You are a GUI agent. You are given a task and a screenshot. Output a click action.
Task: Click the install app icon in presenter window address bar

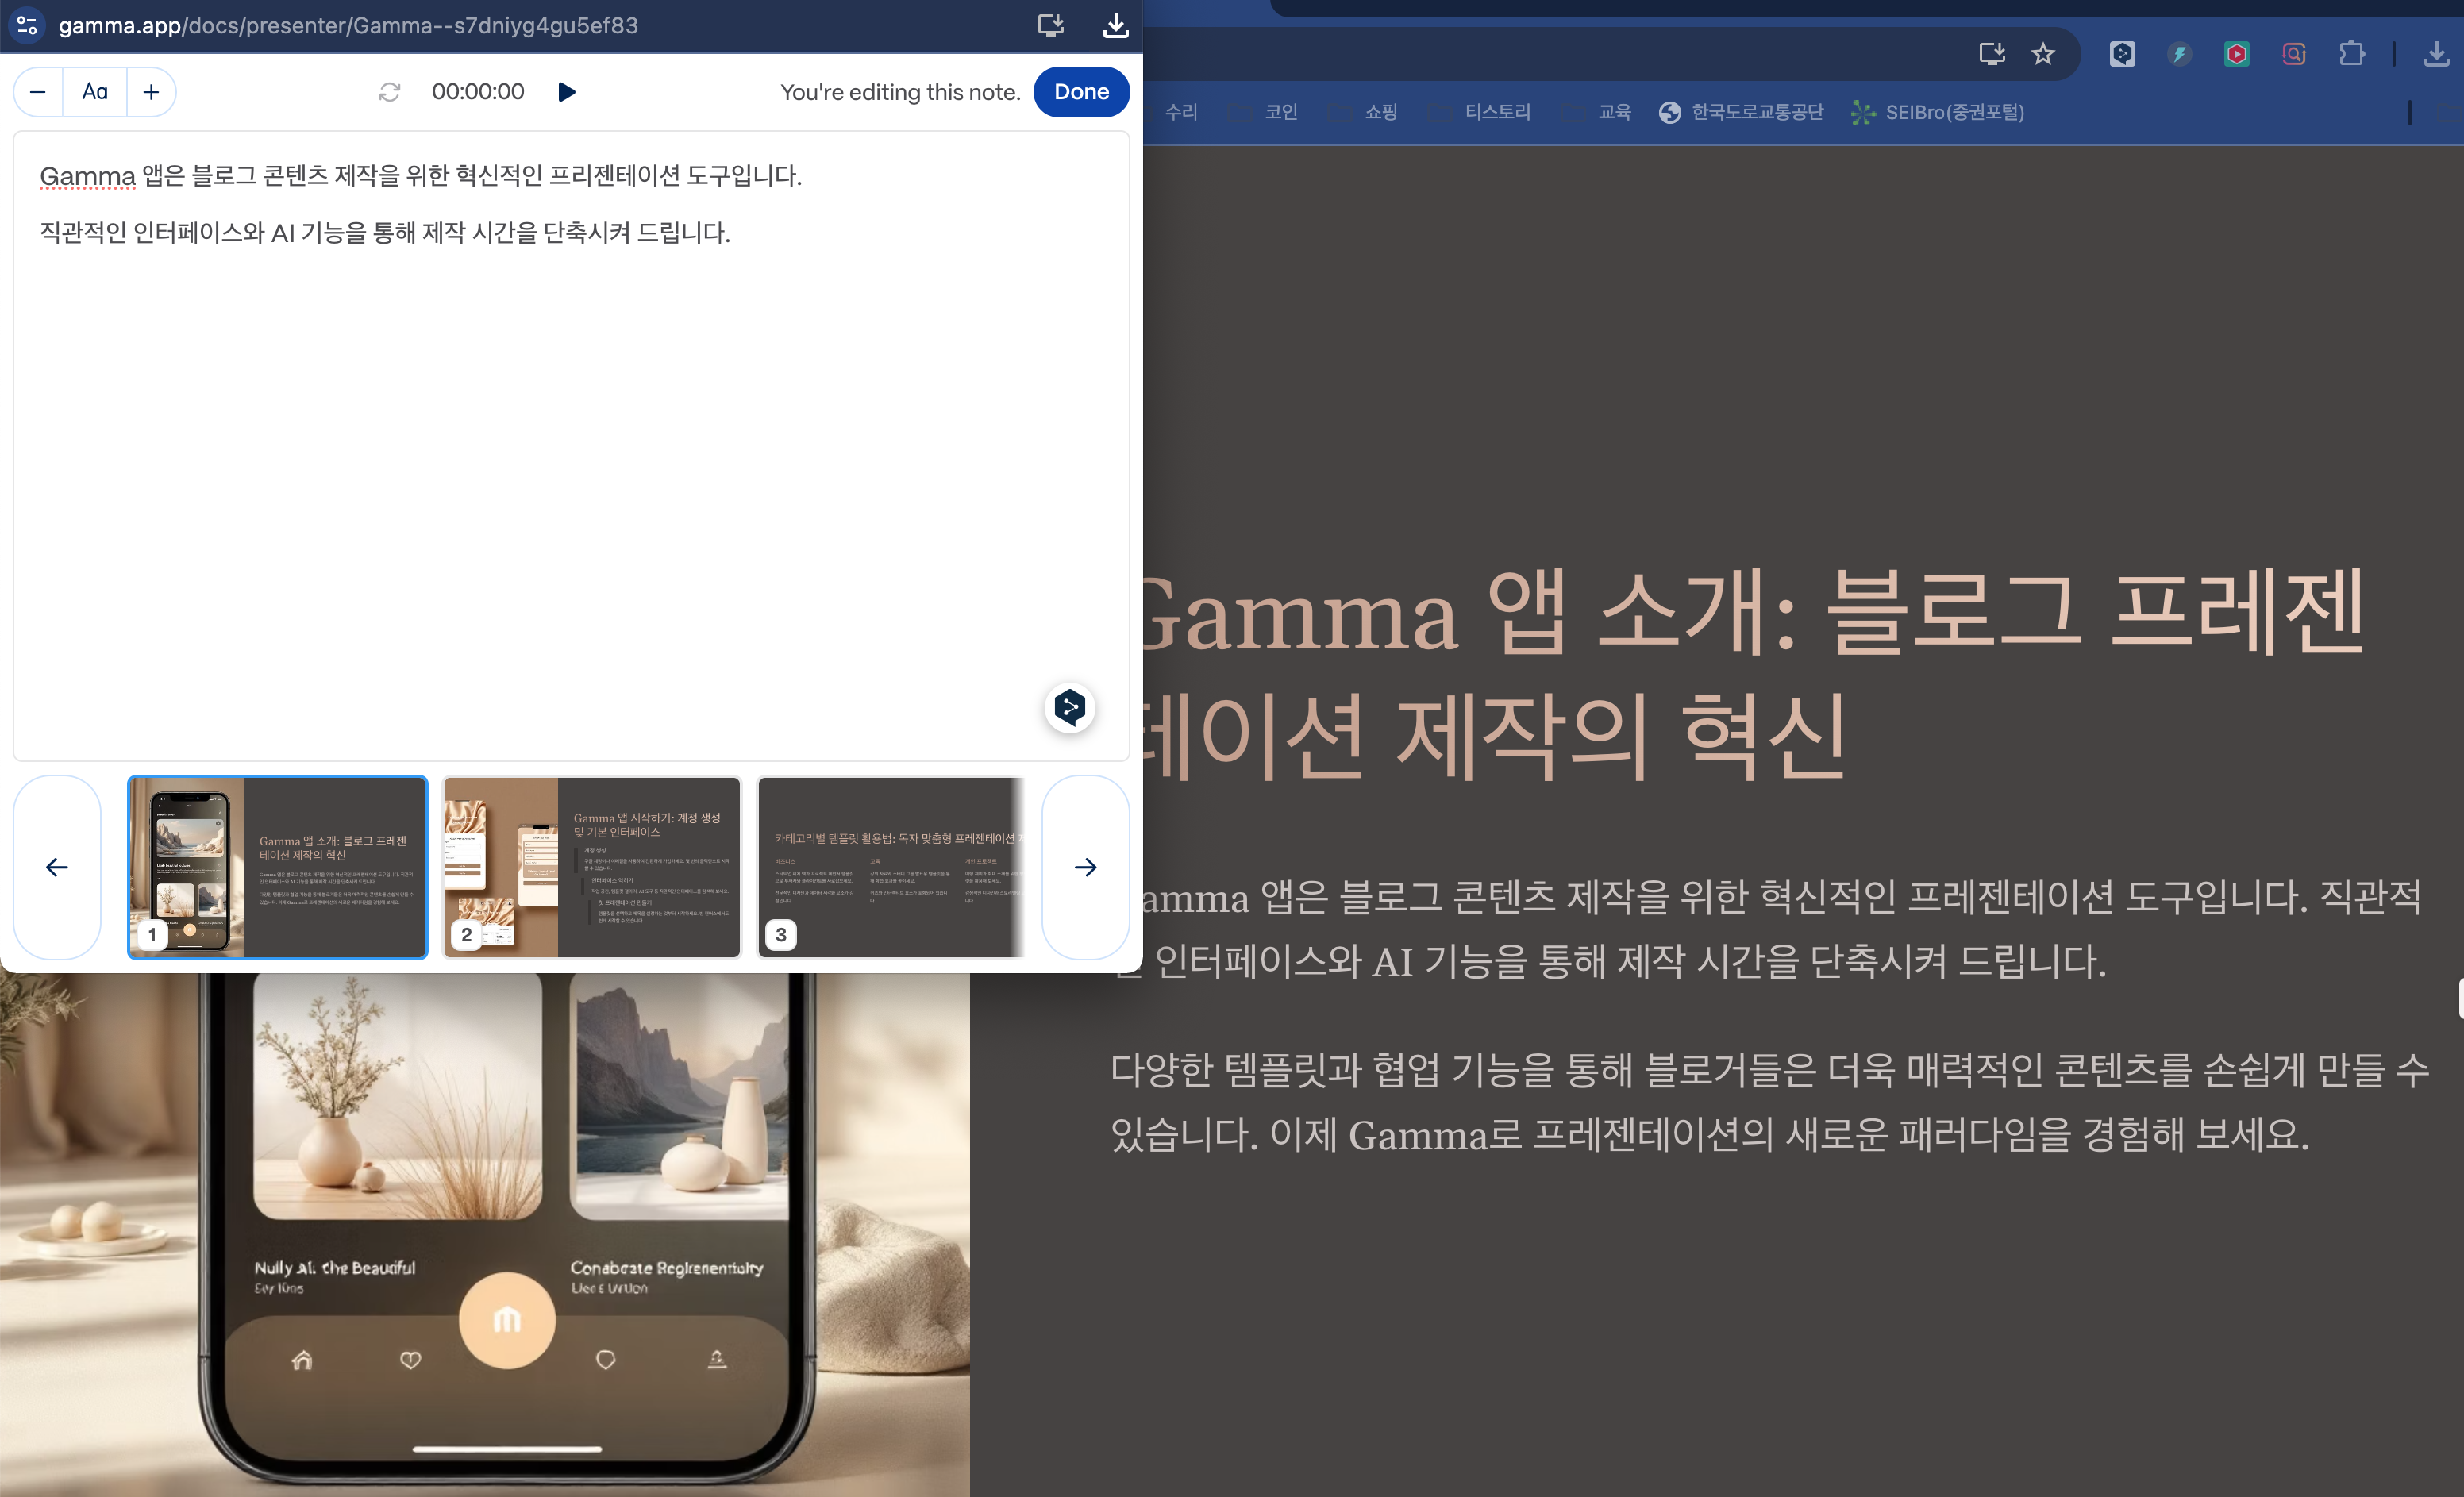[1050, 25]
